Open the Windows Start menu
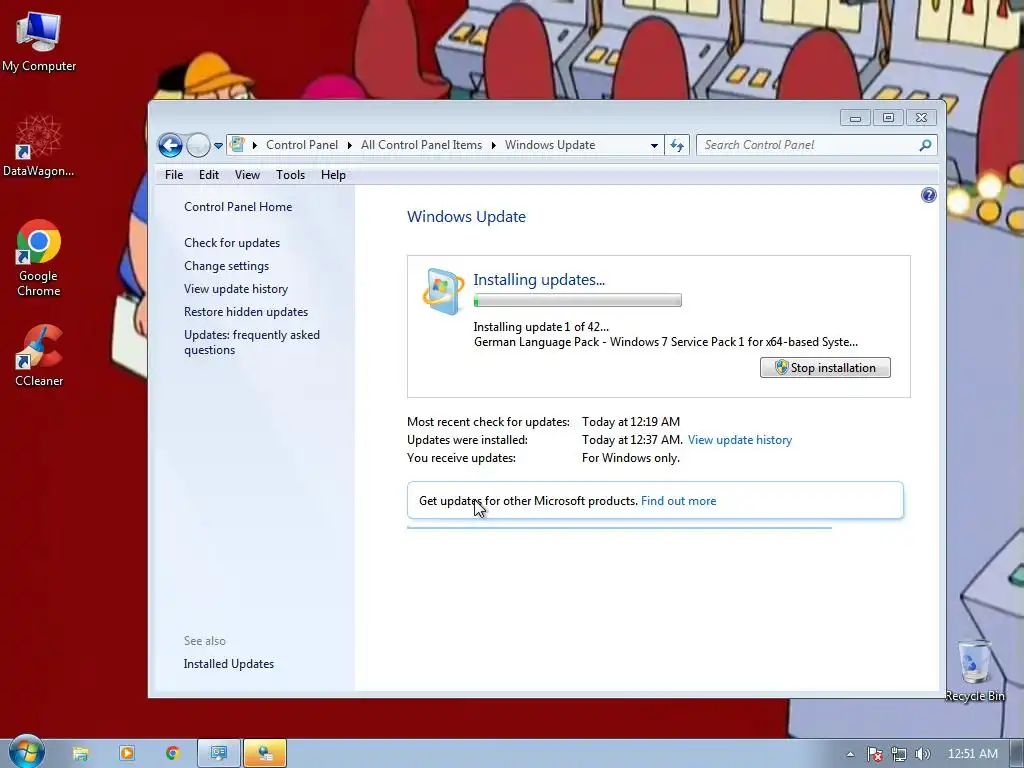The image size is (1024, 768). [x=26, y=752]
